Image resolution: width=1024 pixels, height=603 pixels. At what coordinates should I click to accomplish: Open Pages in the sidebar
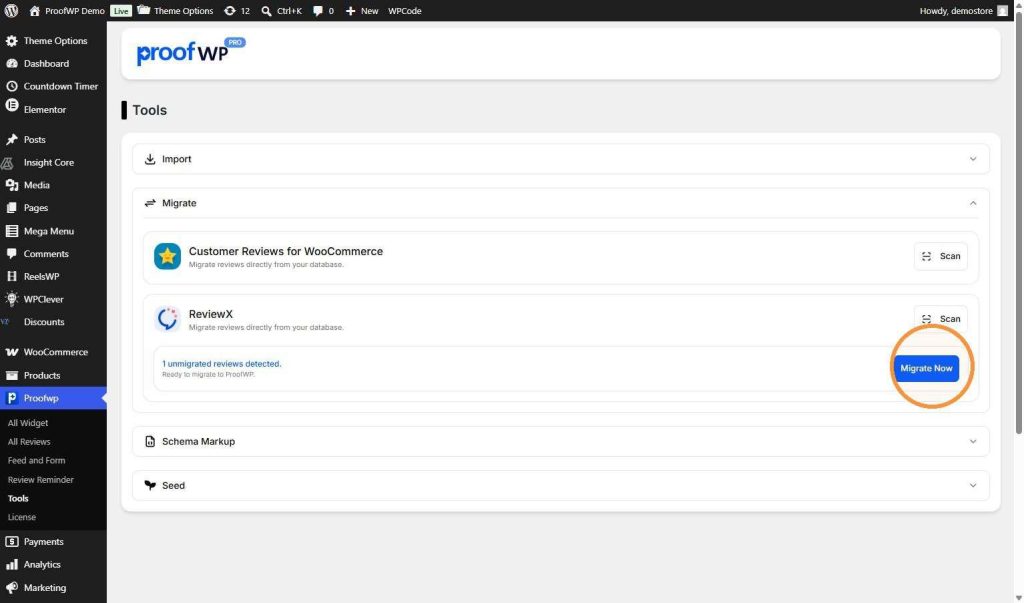pyautogui.click(x=36, y=208)
